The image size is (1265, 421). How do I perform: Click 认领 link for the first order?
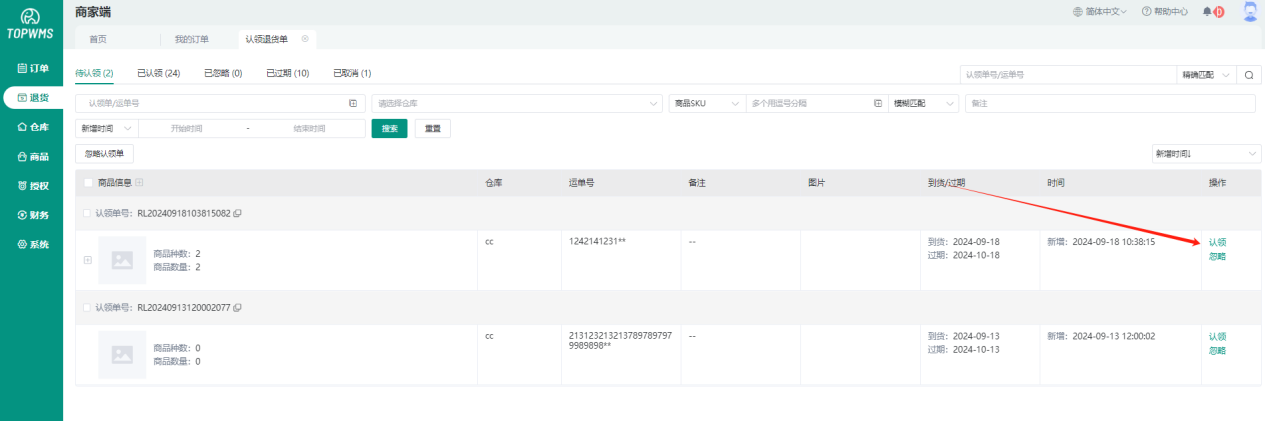coord(1217,242)
